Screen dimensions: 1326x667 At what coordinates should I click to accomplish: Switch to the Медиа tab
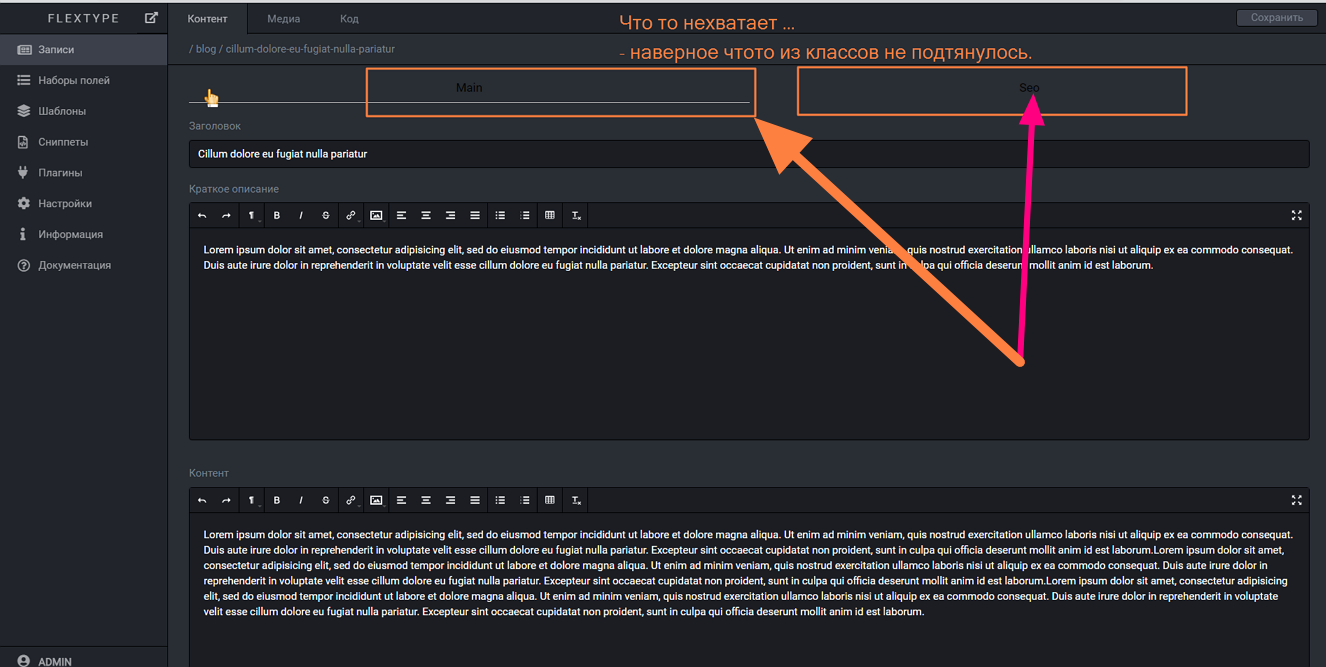pos(283,18)
